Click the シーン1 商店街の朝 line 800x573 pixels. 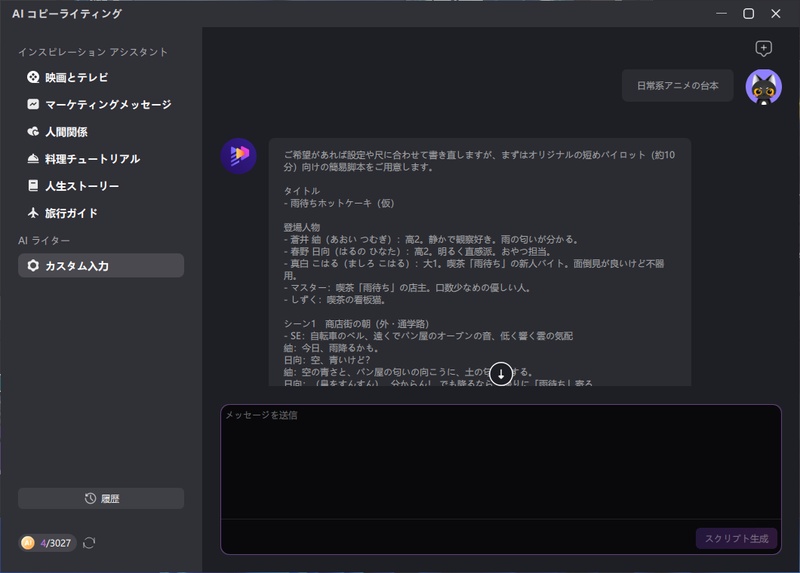356,324
